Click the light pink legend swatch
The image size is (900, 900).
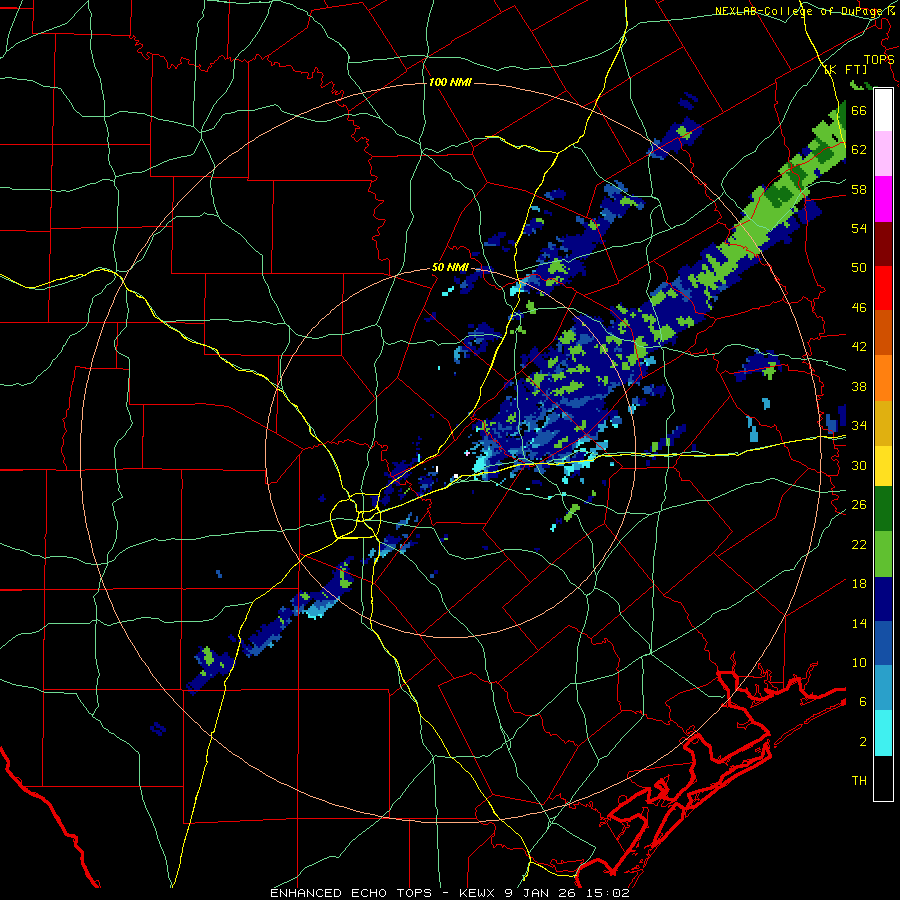(883, 153)
